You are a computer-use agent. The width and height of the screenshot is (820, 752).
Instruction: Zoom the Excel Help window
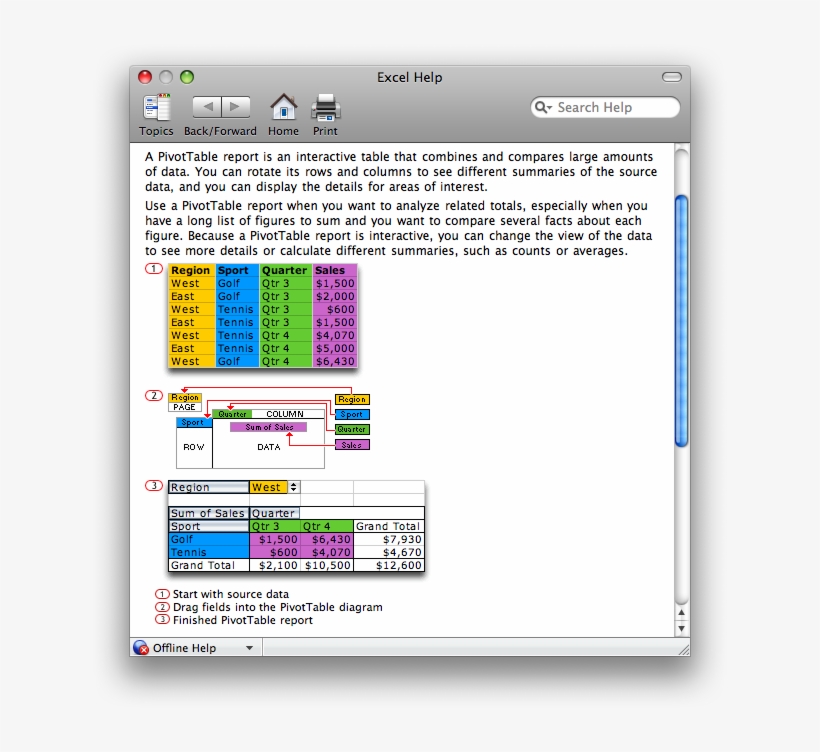point(187,77)
